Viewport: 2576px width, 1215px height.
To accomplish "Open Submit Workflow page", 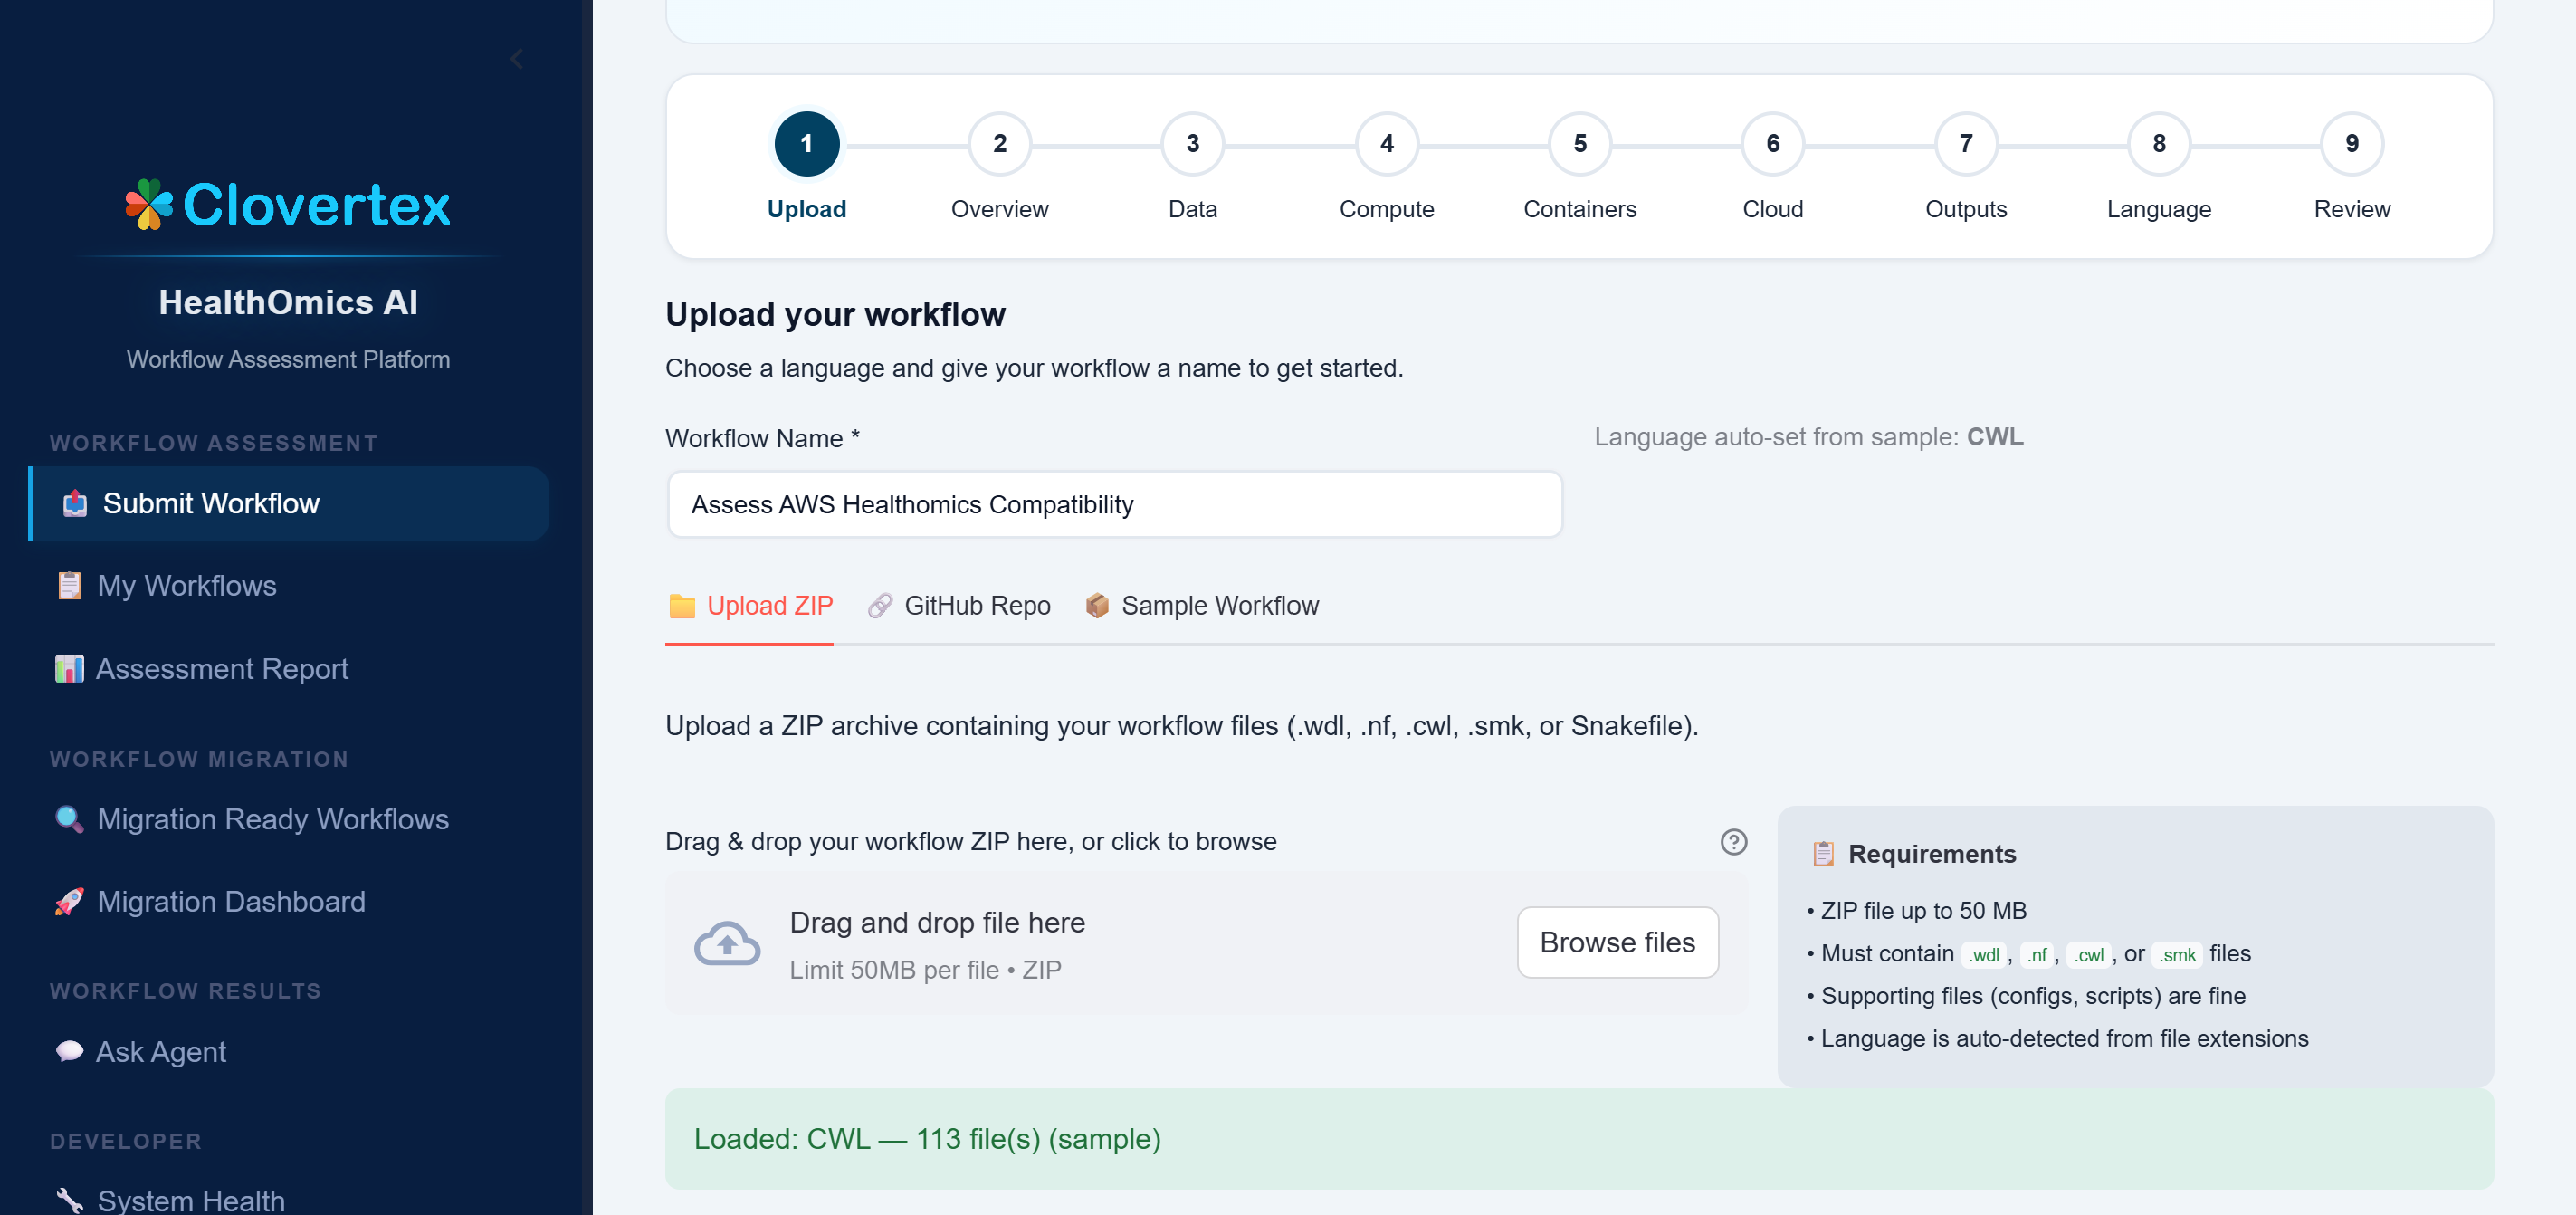I will point(289,503).
